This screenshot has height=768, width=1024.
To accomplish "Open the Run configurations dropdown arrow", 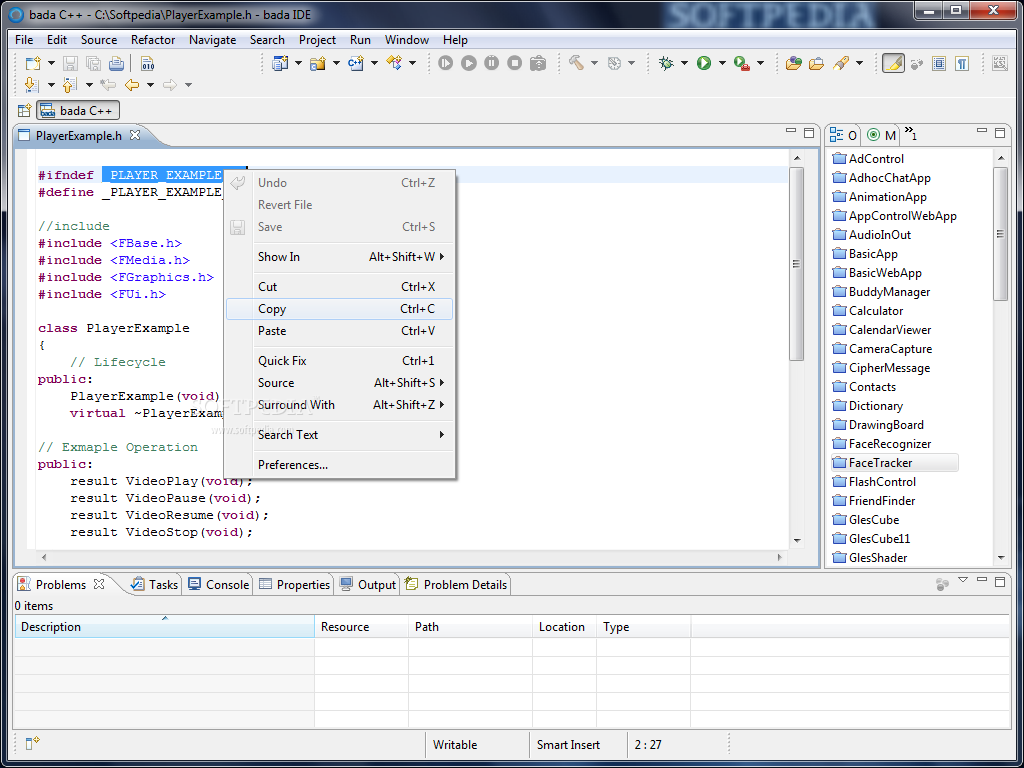I will click(722, 63).
